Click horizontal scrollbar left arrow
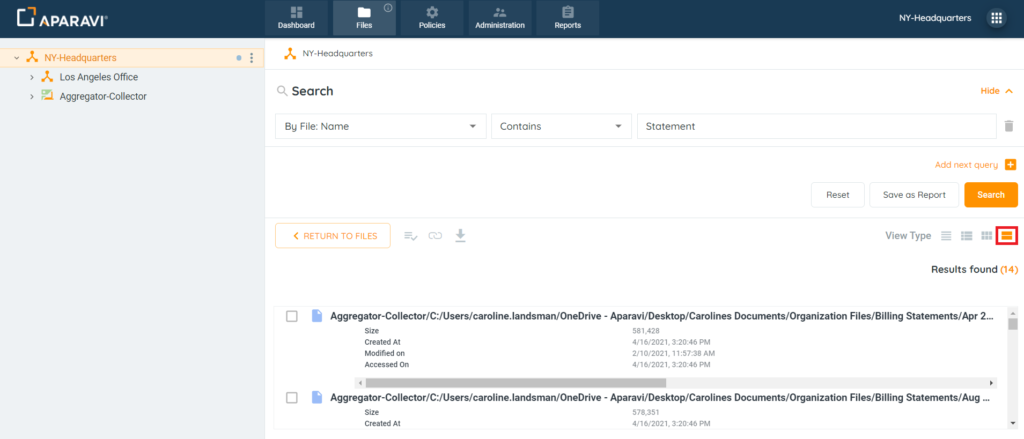 click(359, 383)
